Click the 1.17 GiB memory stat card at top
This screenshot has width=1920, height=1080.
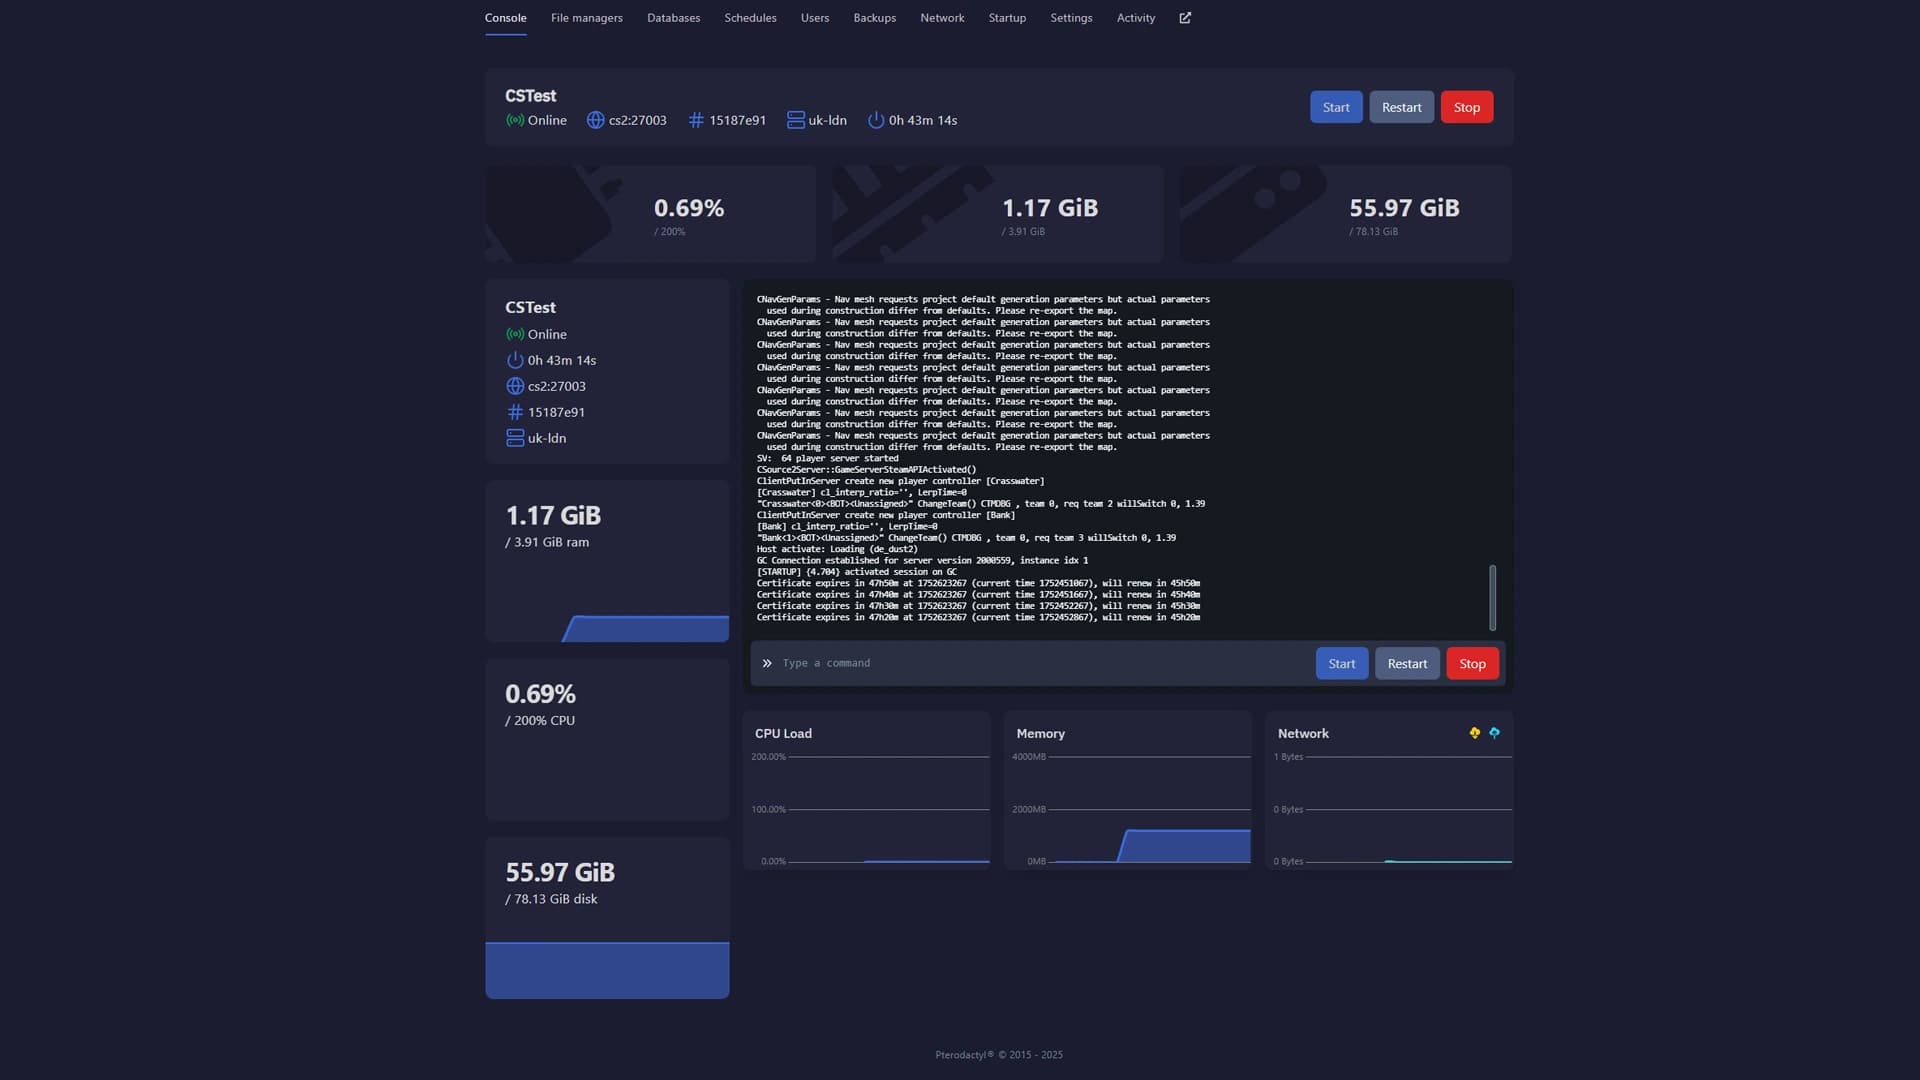998,214
